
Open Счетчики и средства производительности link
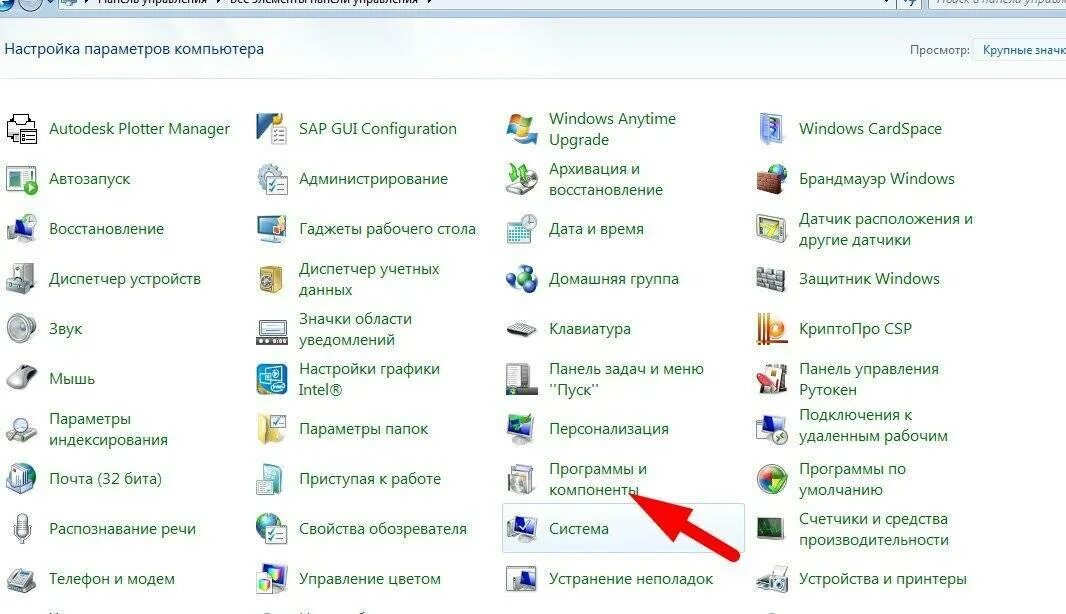point(874,529)
